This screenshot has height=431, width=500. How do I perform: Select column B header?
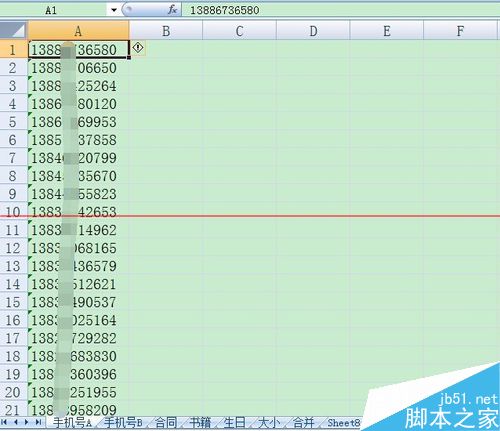166,31
